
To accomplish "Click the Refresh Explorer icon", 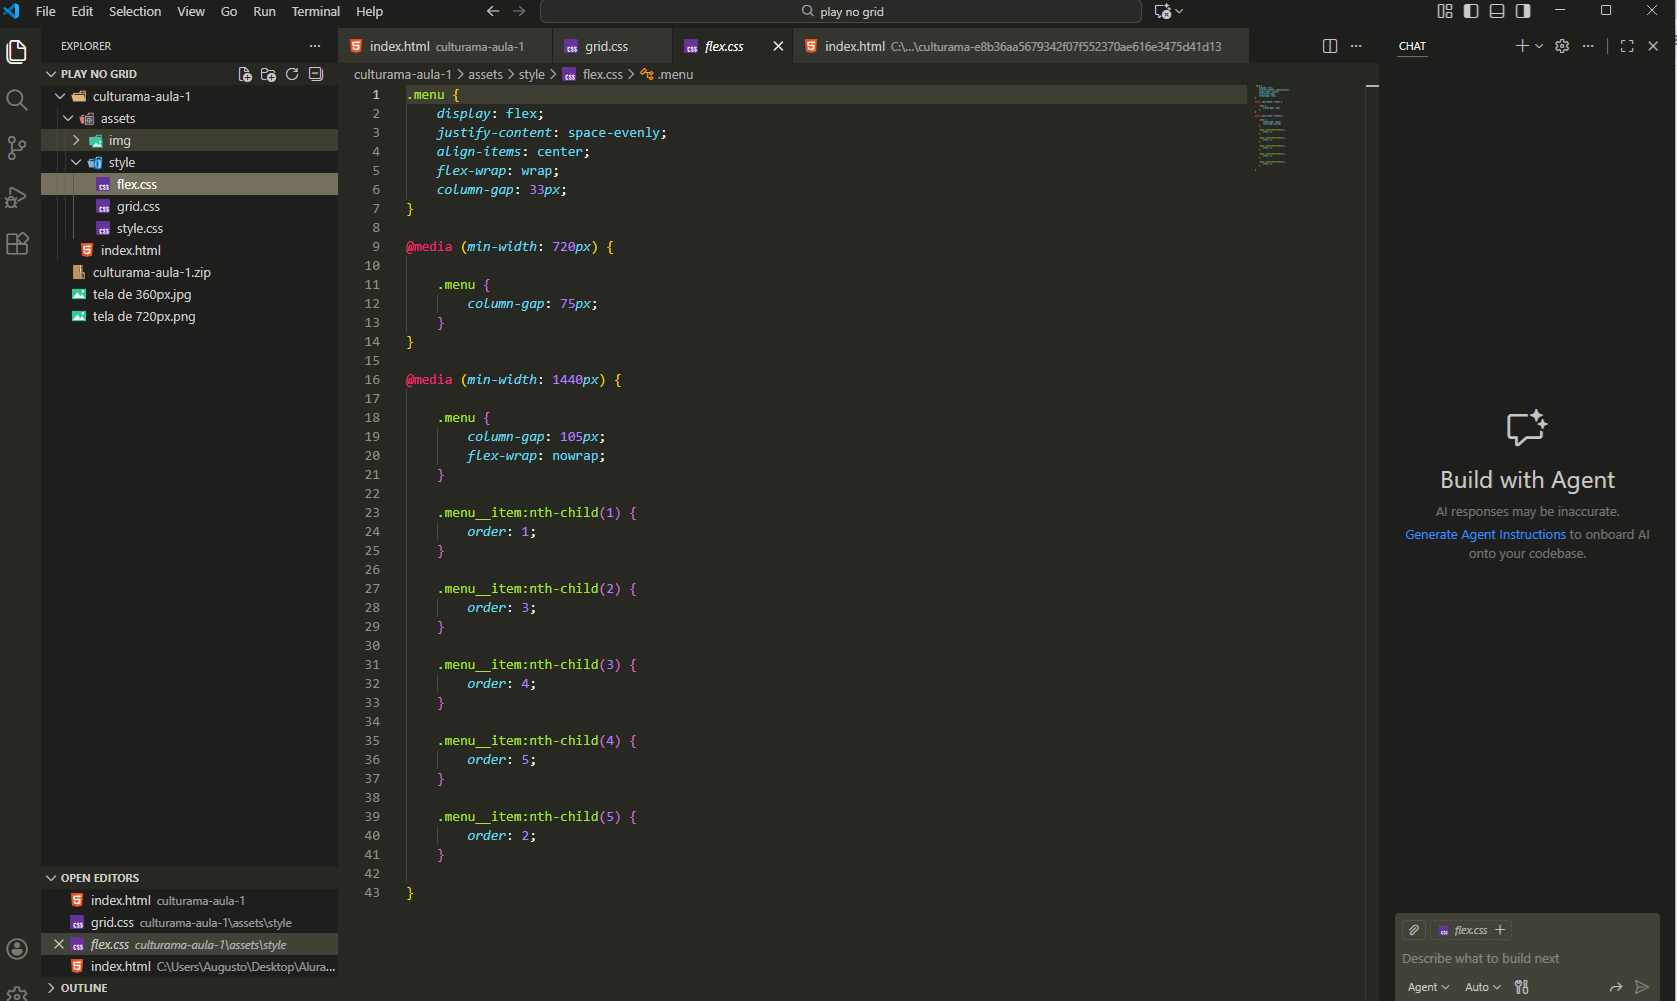I will tap(291, 73).
